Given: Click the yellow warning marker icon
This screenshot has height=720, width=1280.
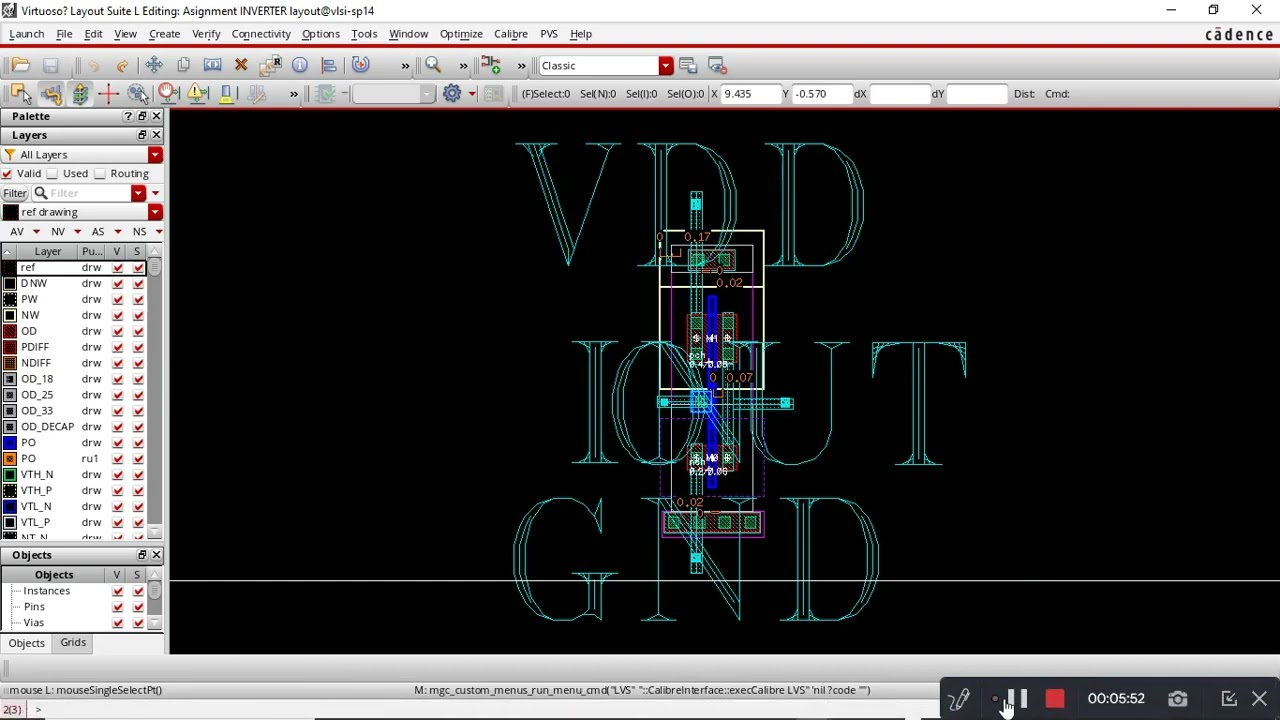Looking at the screenshot, I should coord(197,93).
